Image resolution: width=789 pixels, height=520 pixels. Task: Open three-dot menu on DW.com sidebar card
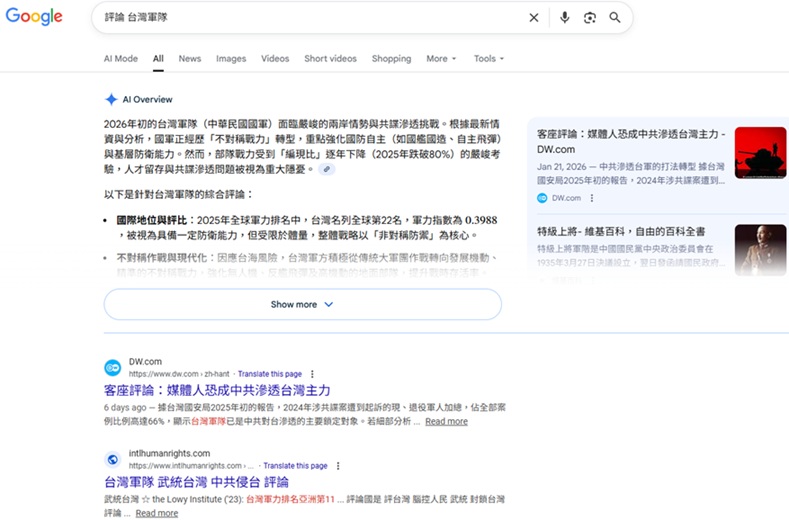[x=590, y=198]
